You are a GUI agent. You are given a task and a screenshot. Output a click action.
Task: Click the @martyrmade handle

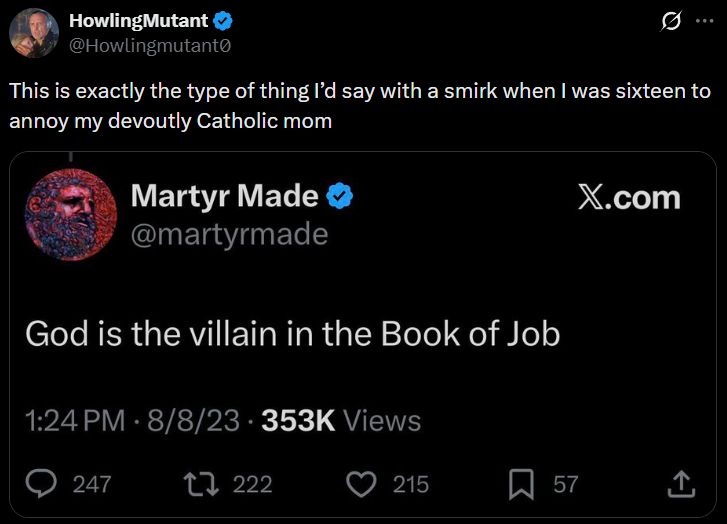point(229,233)
